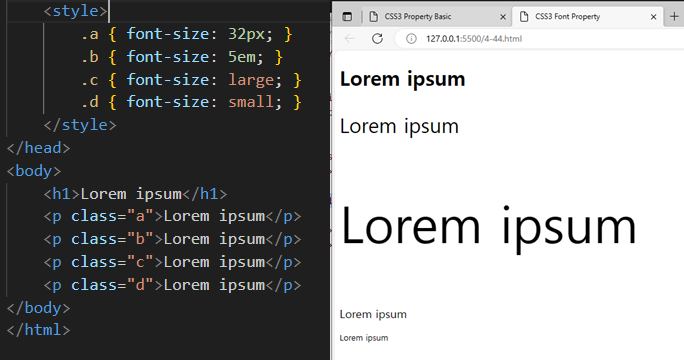This screenshot has width=684, height=360.
Task: Click the closing style tag line
Action: (80, 125)
